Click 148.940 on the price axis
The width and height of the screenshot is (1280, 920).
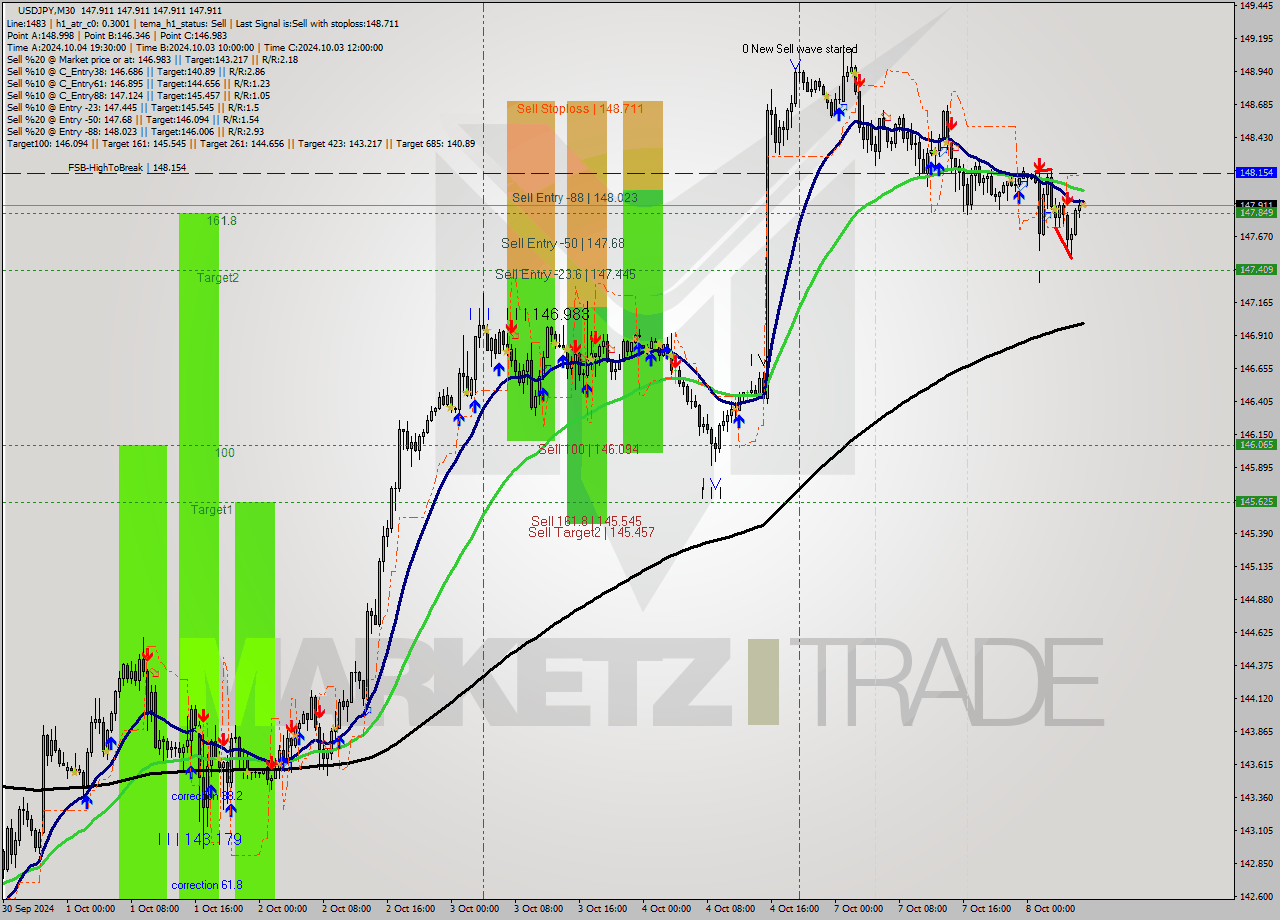[1256, 72]
